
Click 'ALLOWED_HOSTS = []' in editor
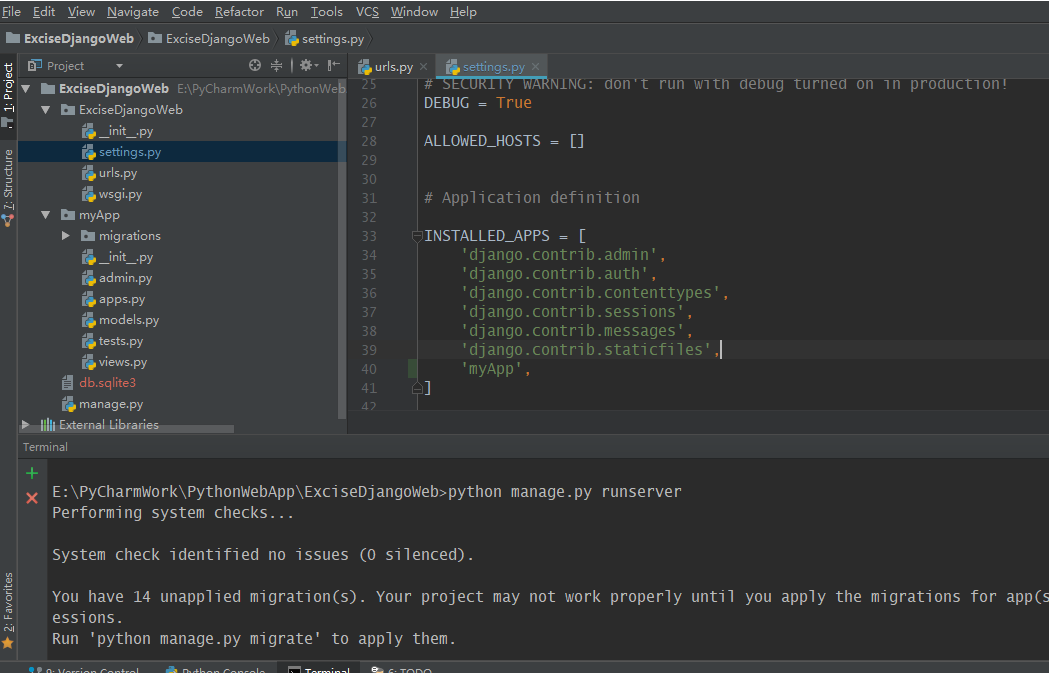(504, 141)
